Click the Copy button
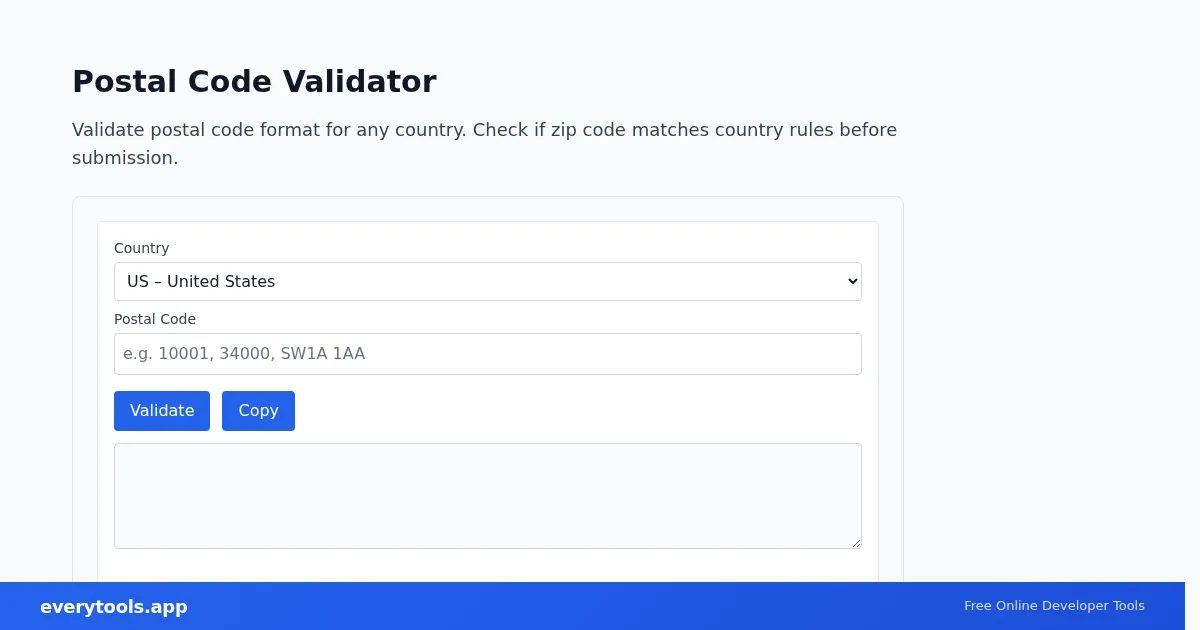Screen dimensions: 1200x630 point(258,411)
